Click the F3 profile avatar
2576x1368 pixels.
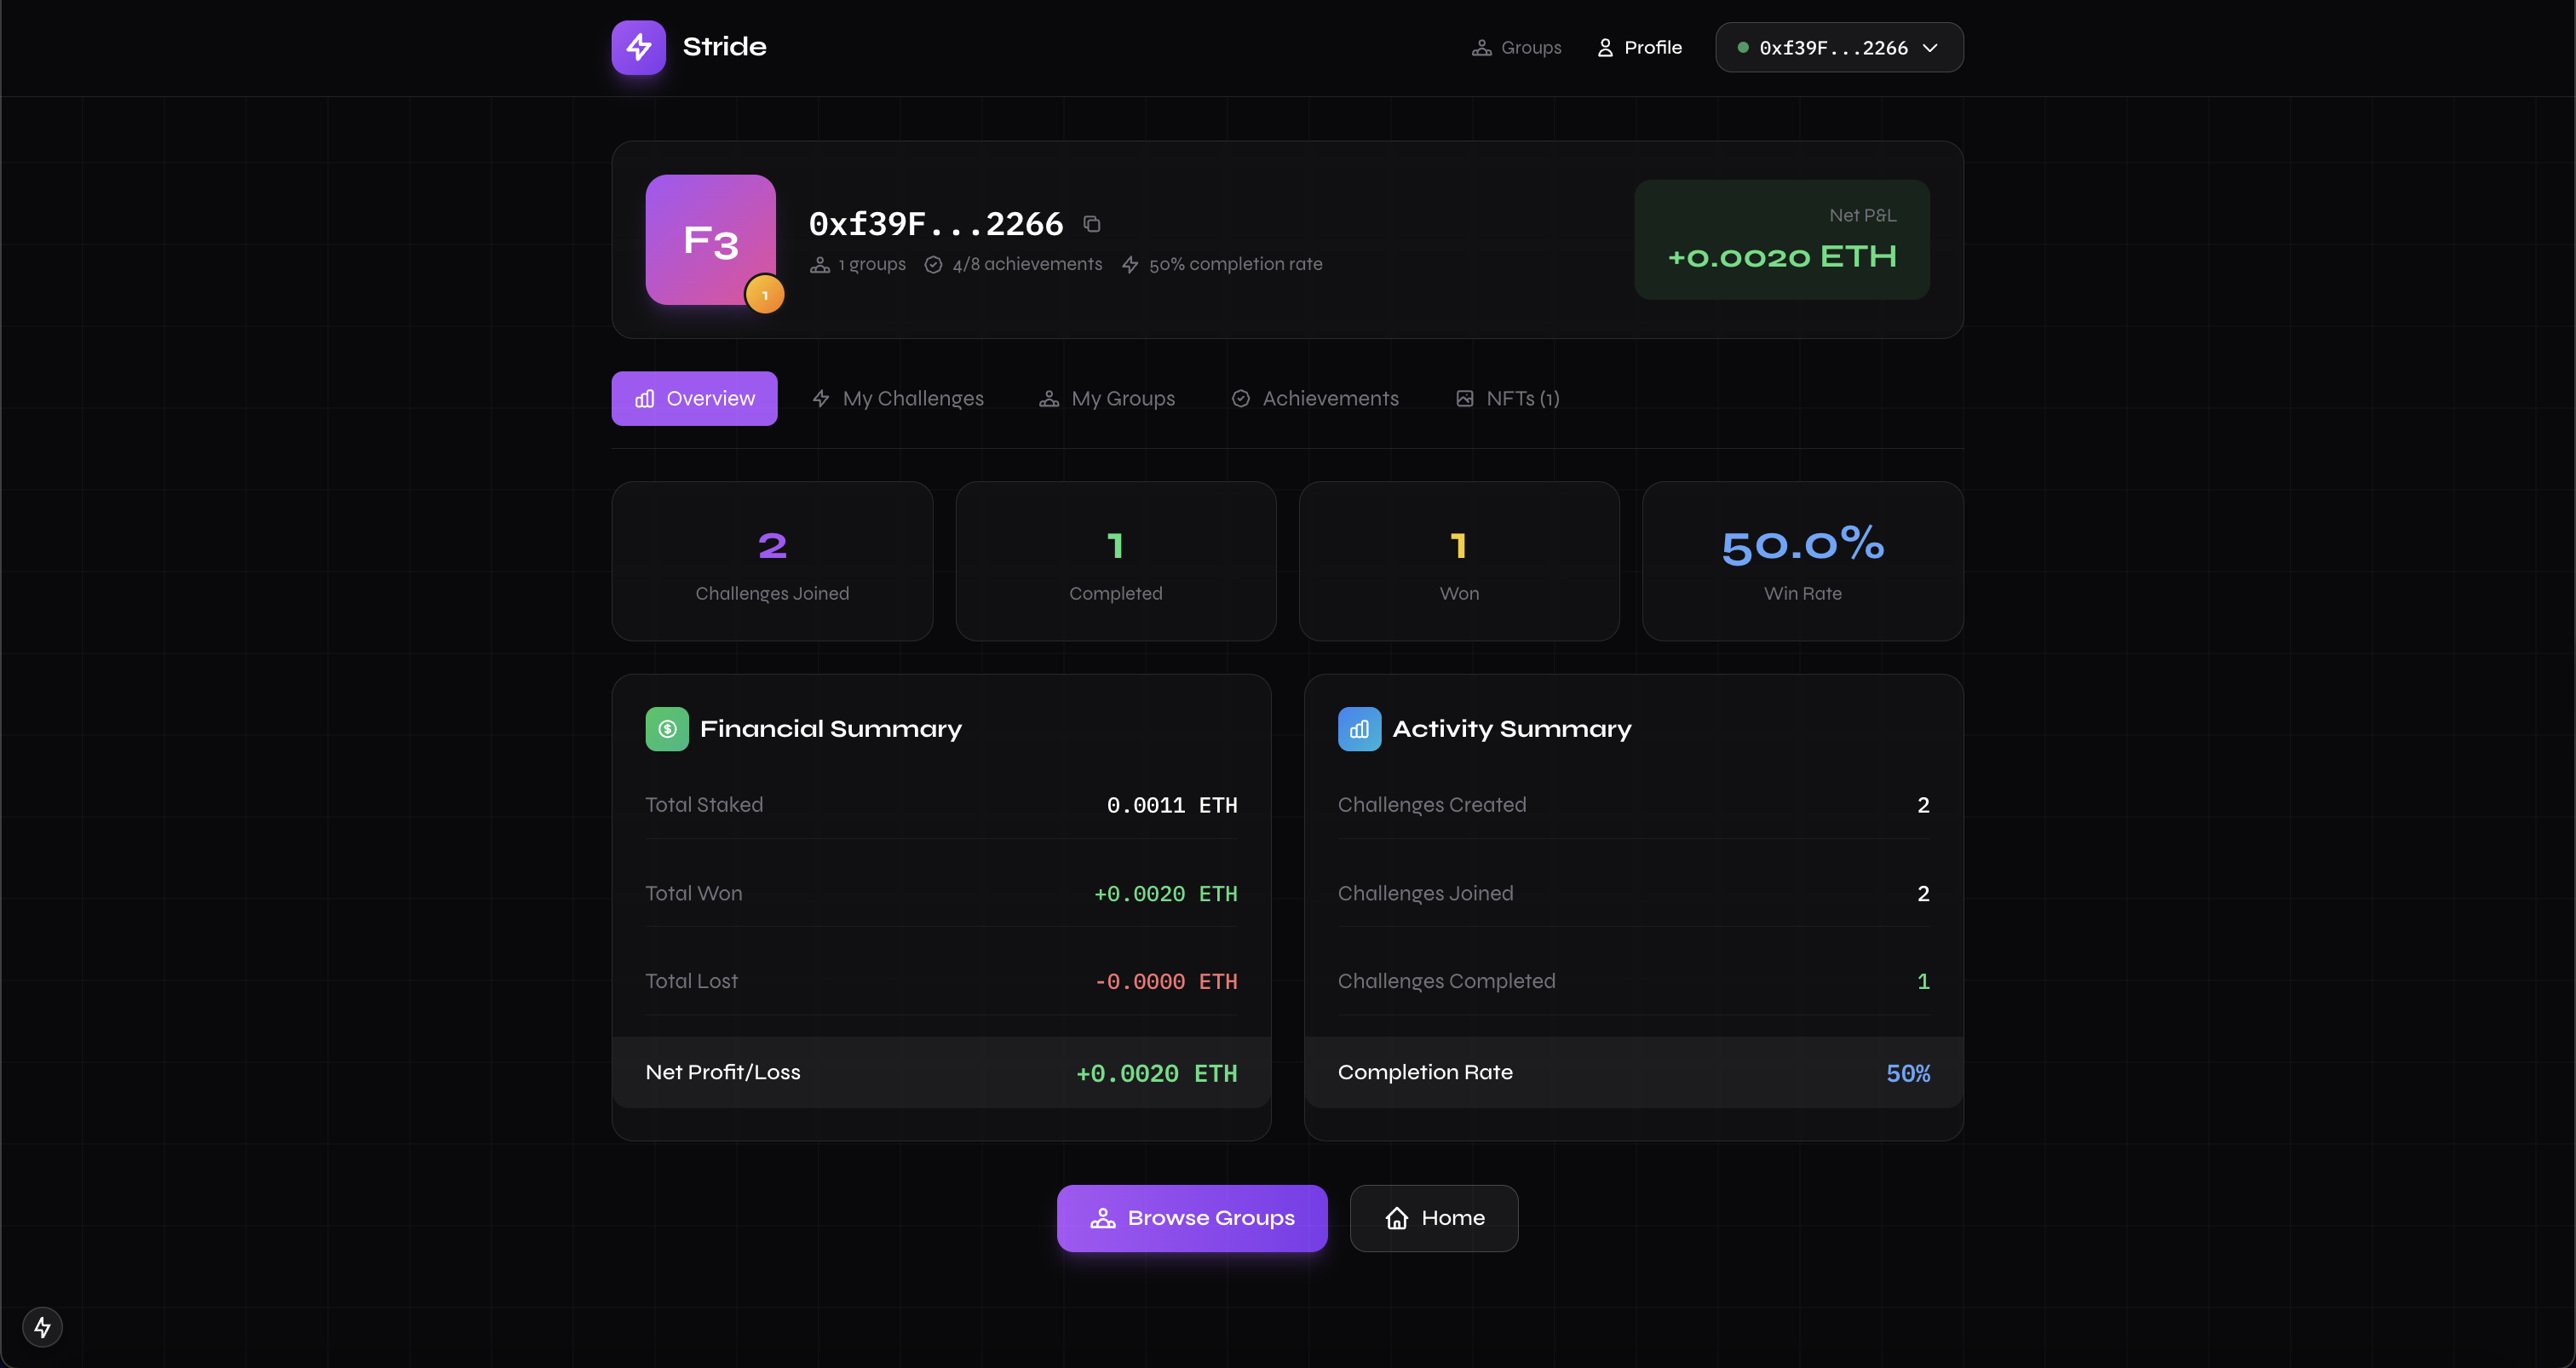[x=710, y=239]
